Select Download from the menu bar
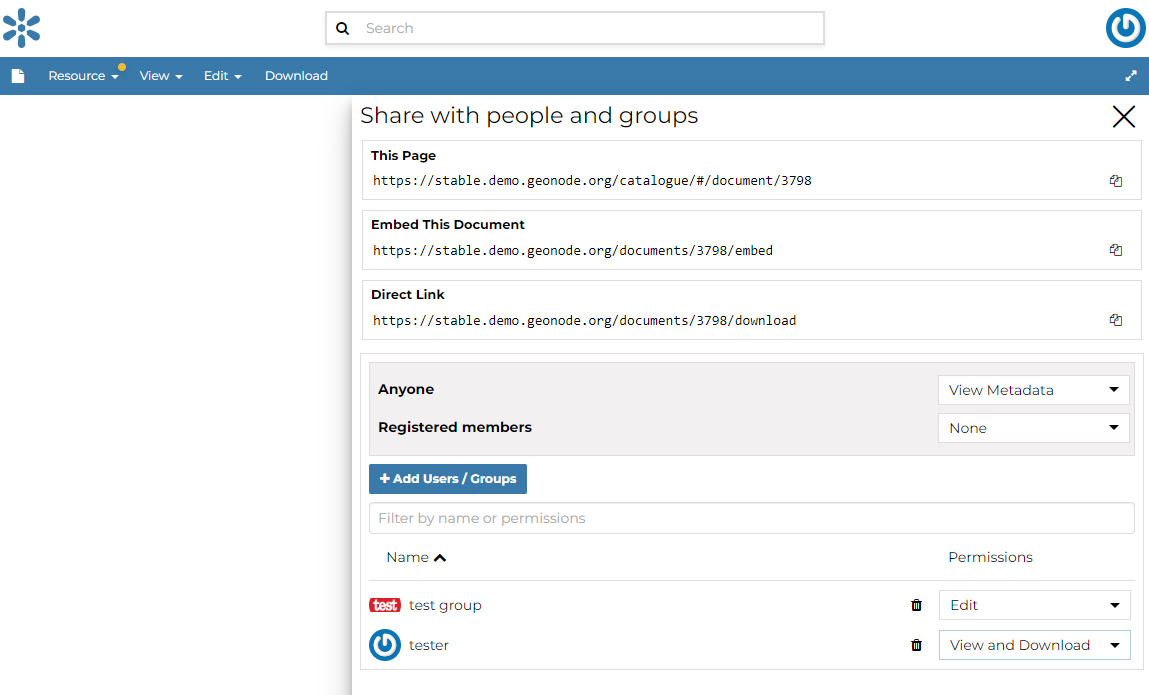 pyautogui.click(x=296, y=75)
